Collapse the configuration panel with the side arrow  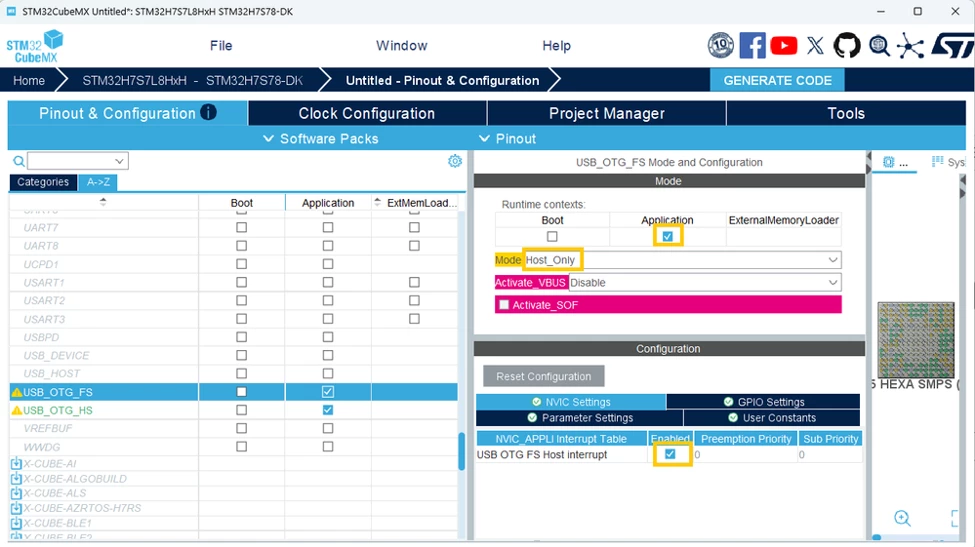[x=869, y=163]
